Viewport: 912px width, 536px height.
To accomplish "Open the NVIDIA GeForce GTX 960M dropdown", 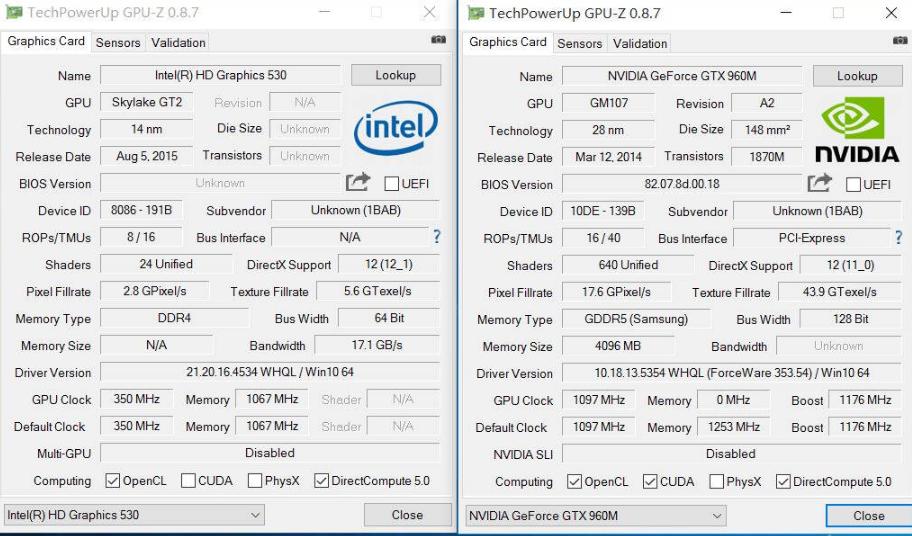I will click(x=596, y=516).
